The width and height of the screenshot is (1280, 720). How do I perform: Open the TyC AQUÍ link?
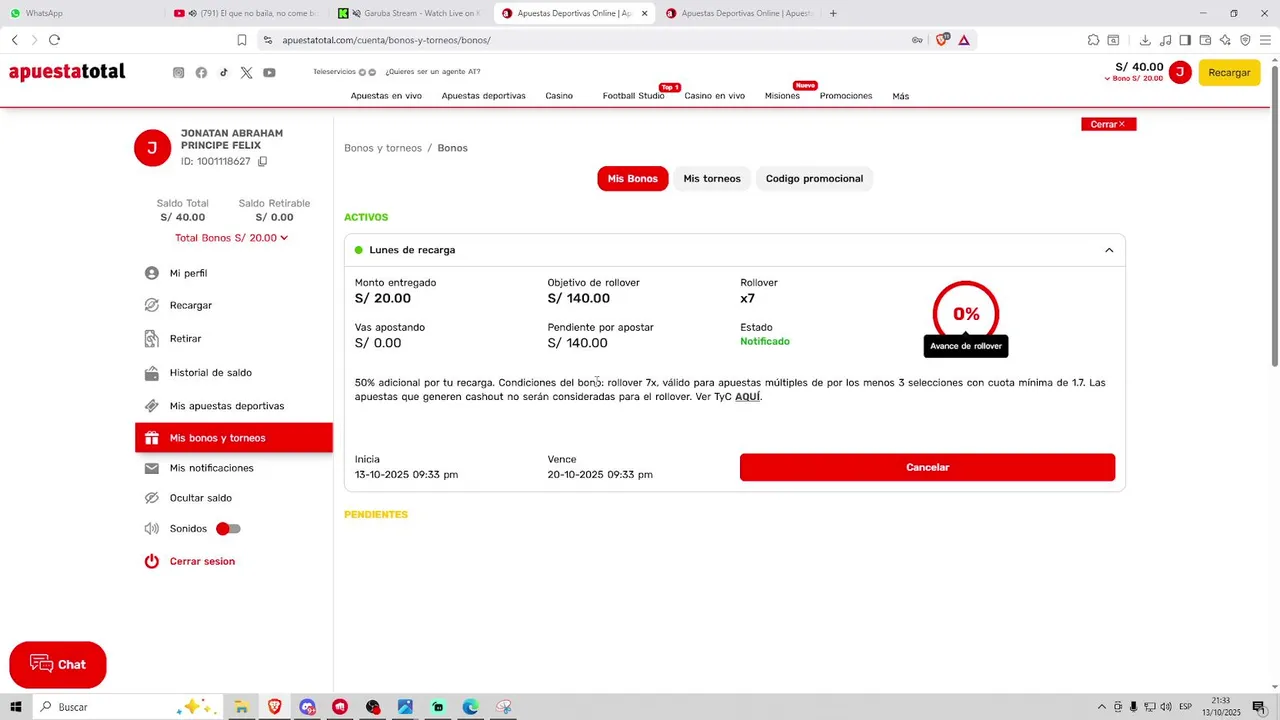pyautogui.click(x=748, y=397)
